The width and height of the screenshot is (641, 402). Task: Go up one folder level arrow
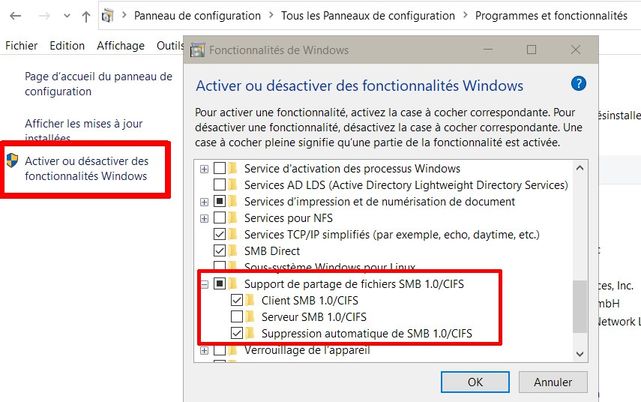click(x=86, y=16)
